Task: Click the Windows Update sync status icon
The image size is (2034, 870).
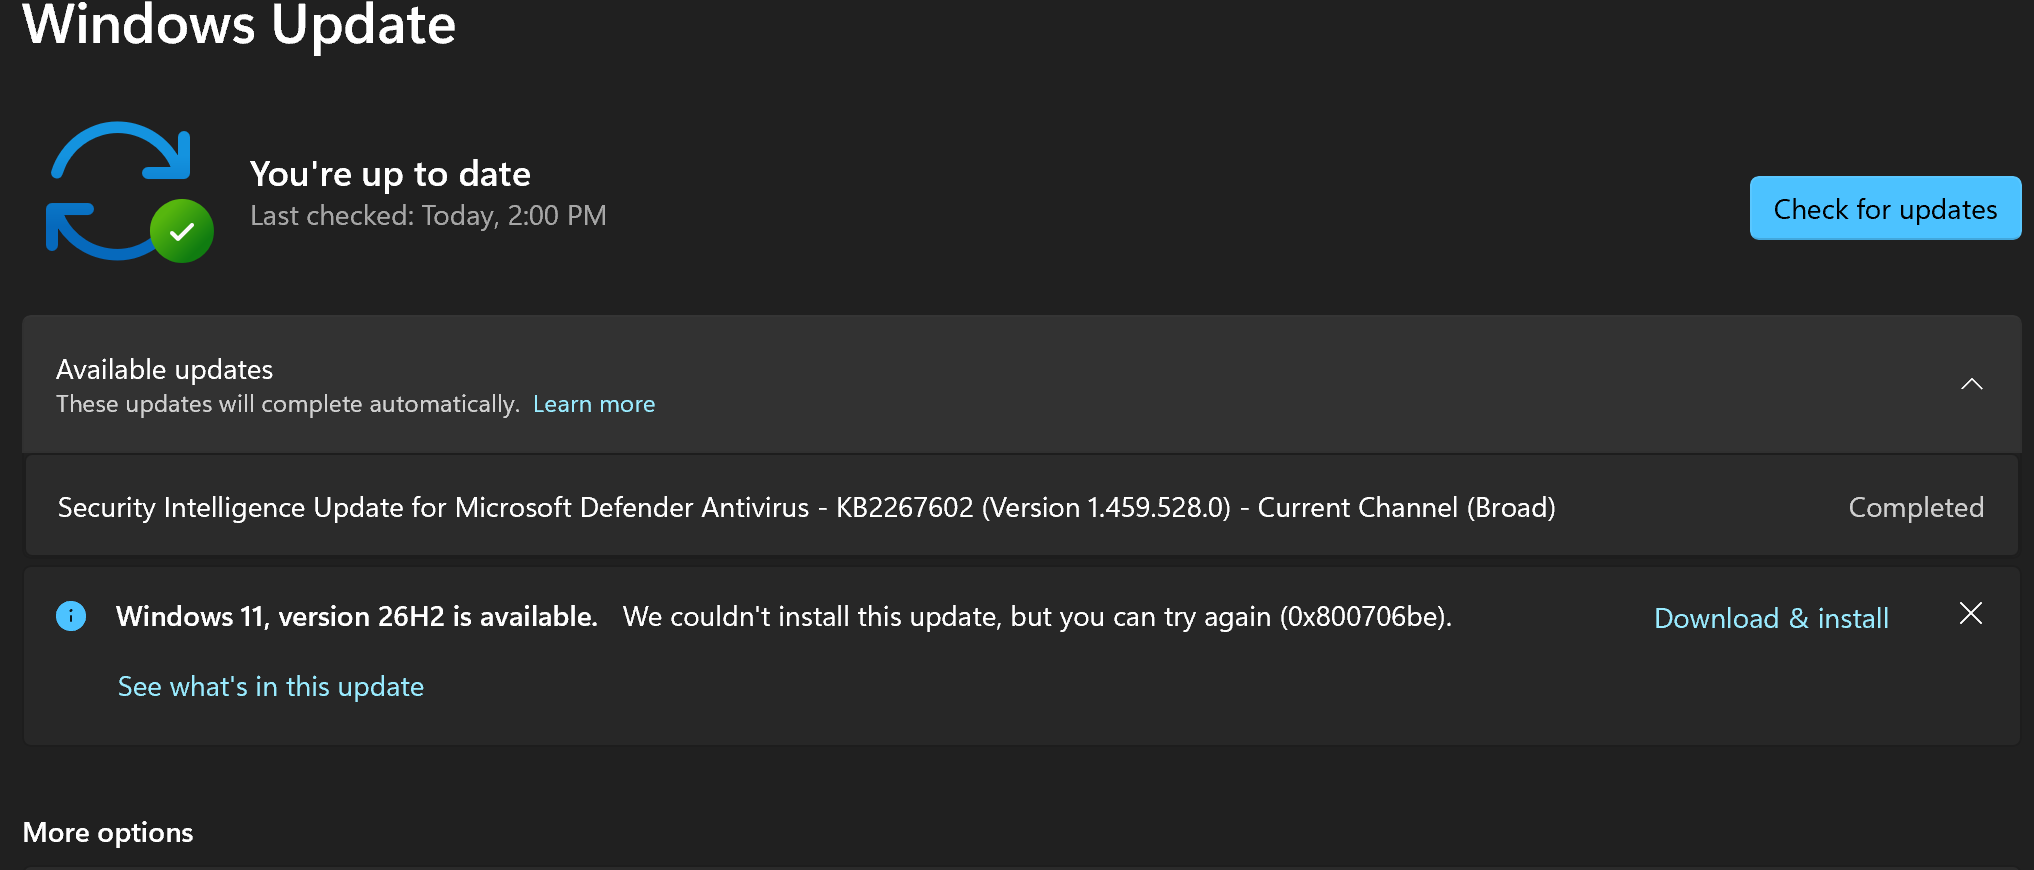Action: point(129,192)
